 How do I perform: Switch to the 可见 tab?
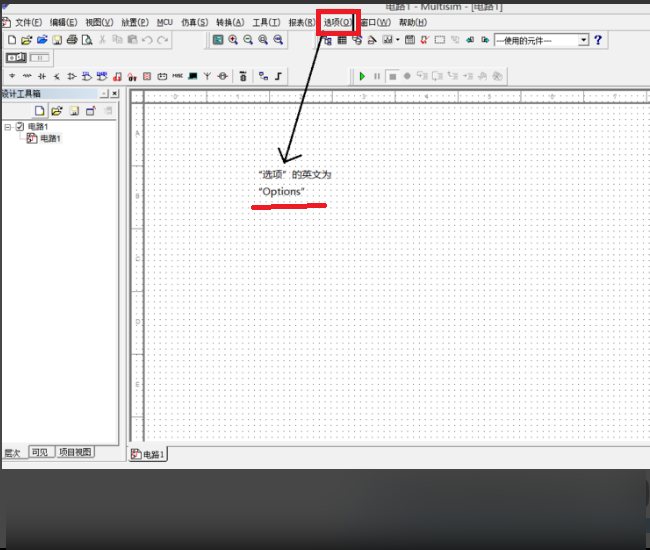(40, 452)
